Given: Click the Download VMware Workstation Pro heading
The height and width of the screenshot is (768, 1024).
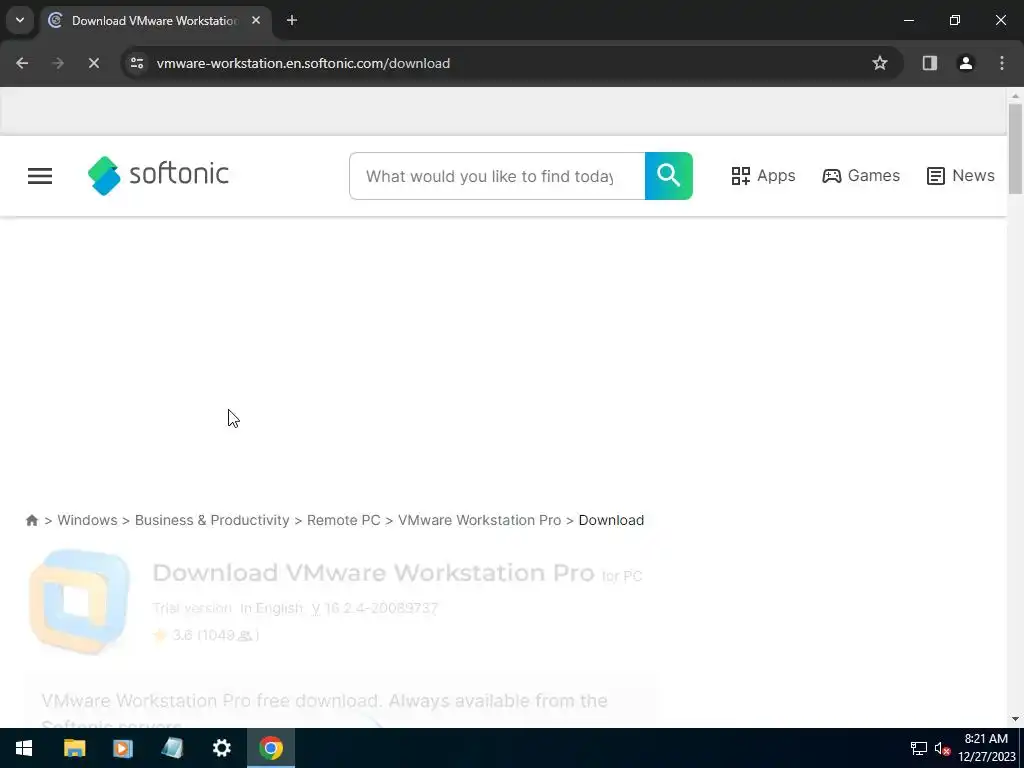Looking at the screenshot, I should [x=374, y=573].
